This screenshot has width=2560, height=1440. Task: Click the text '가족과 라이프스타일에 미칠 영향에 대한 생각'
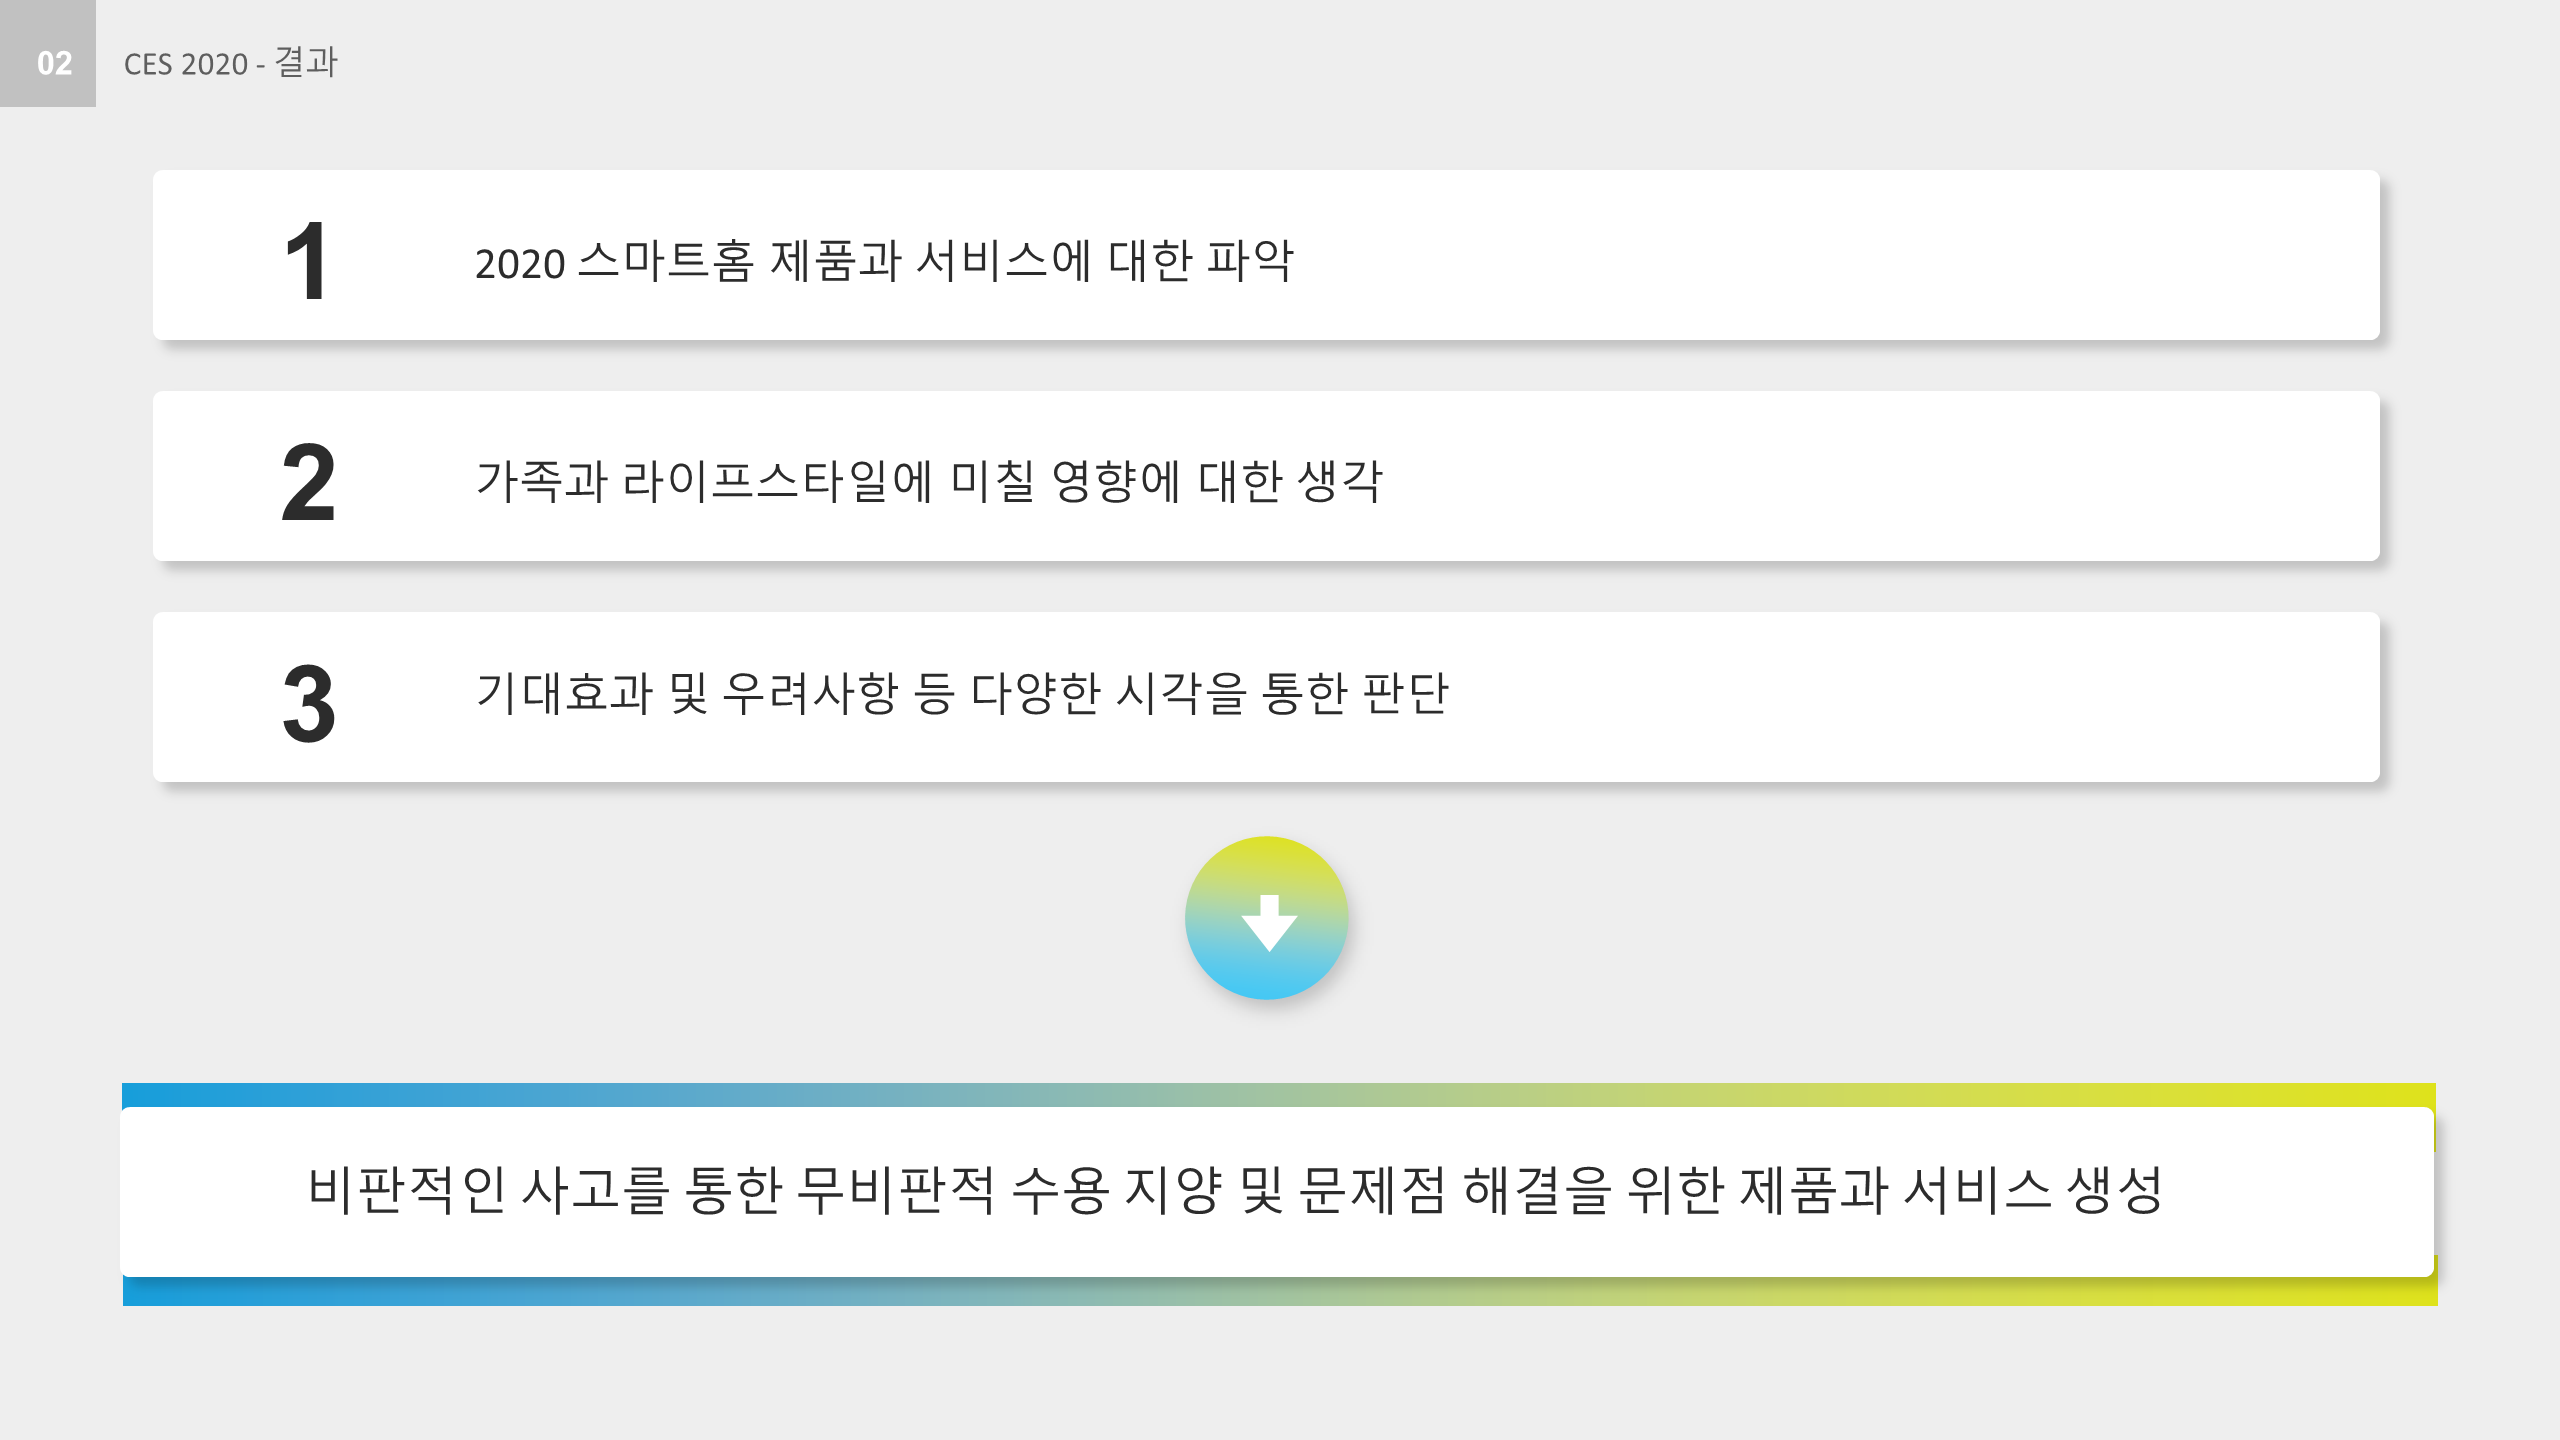(929, 481)
